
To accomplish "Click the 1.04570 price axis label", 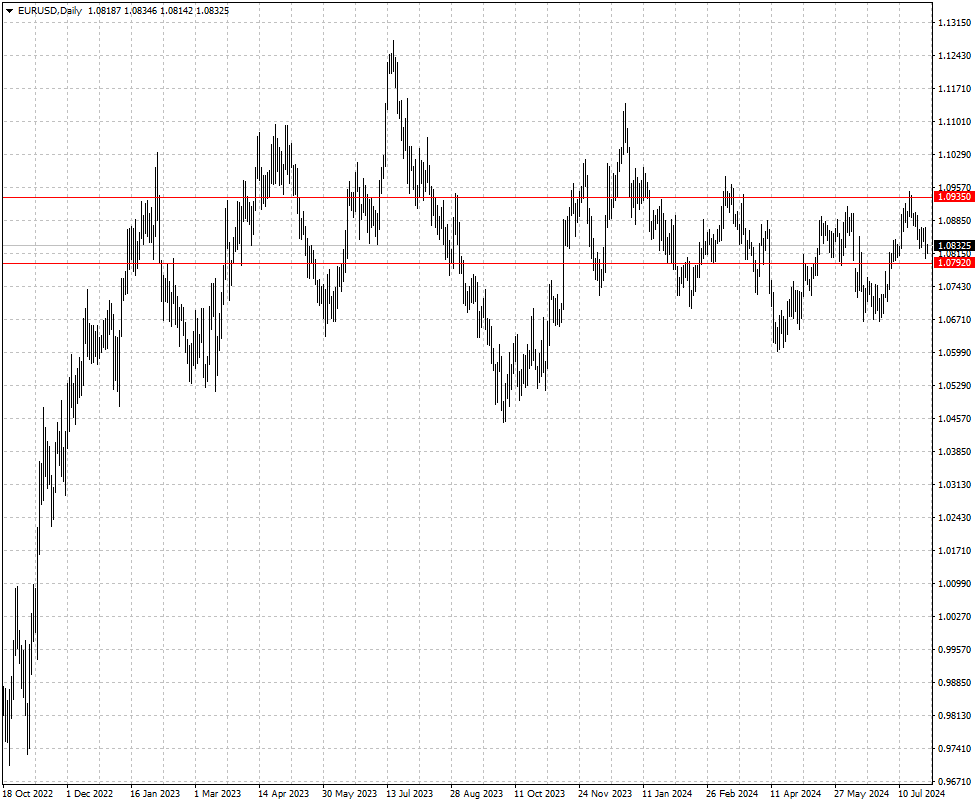I will point(954,419).
